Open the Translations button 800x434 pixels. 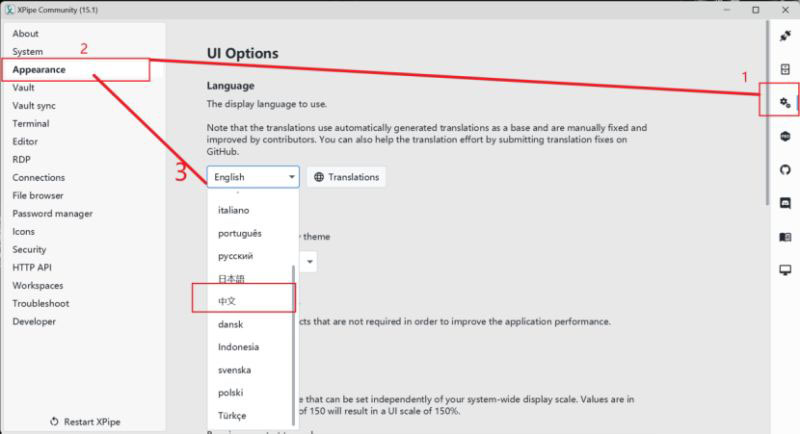point(346,177)
